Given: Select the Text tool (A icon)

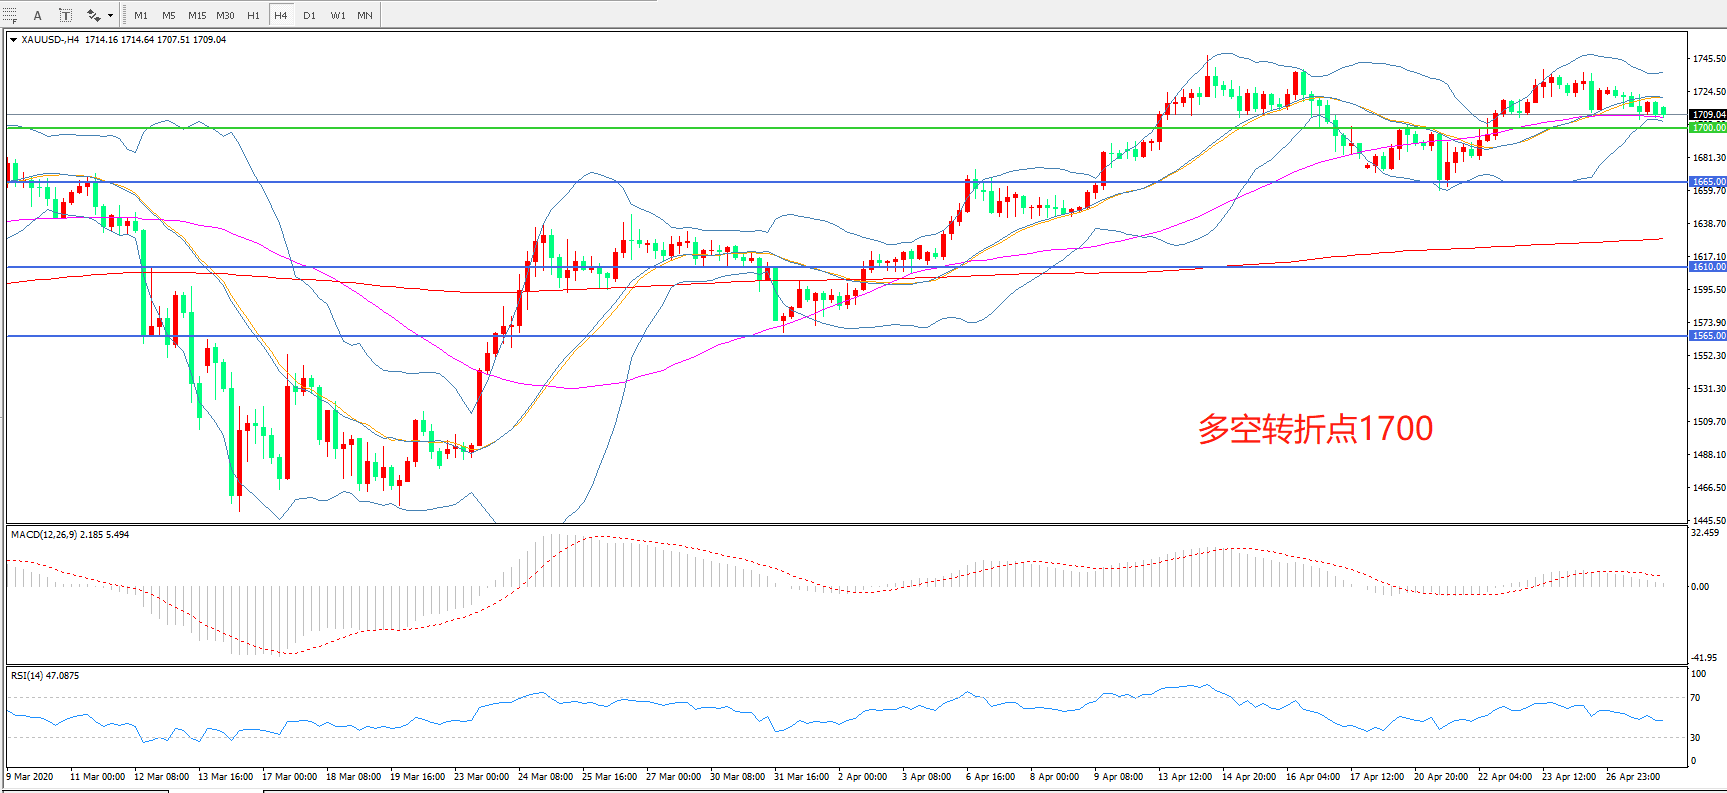Looking at the screenshot, I should [38, 15].
